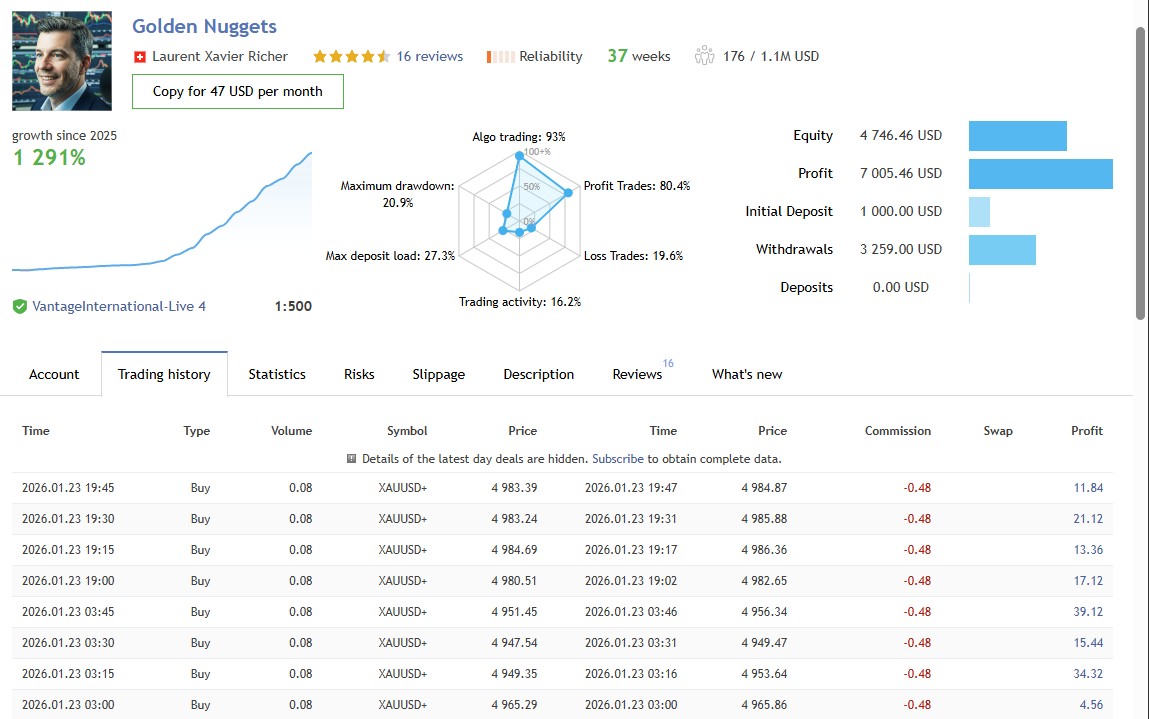This screenshot has height=719, width=1149.
Task: Click close price 4 982.65
Action: pos(764,581)
